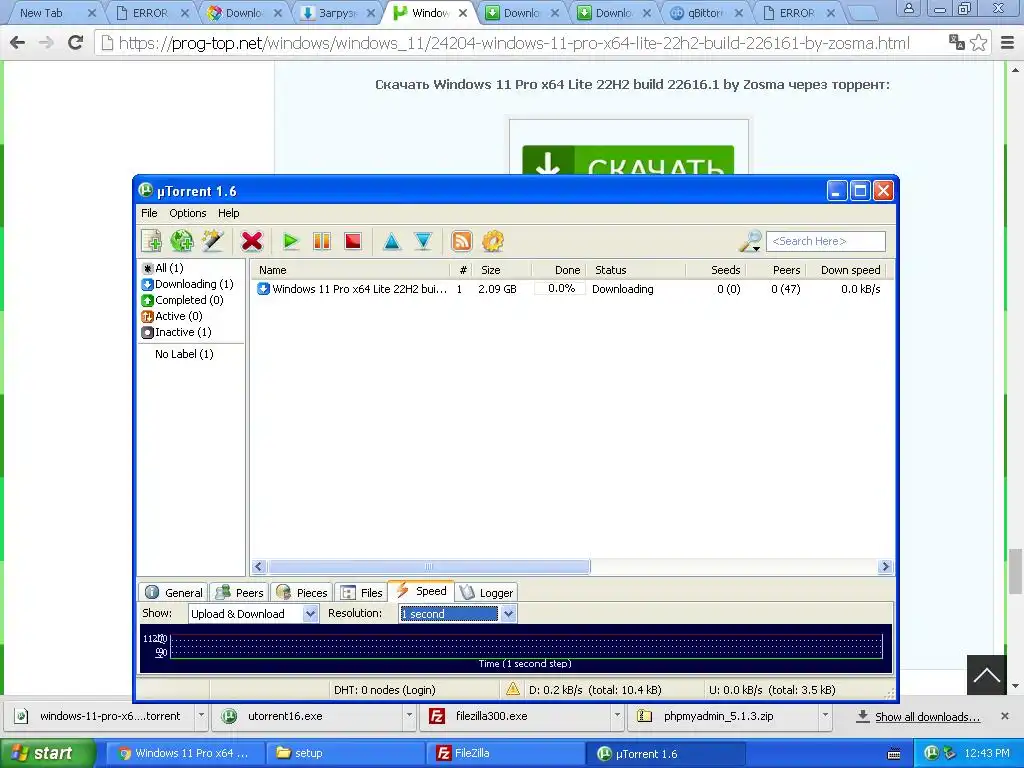This screenshot has width=1024, height=768.
Task: Click the Search Here input field
Action: tap(825, 241)
